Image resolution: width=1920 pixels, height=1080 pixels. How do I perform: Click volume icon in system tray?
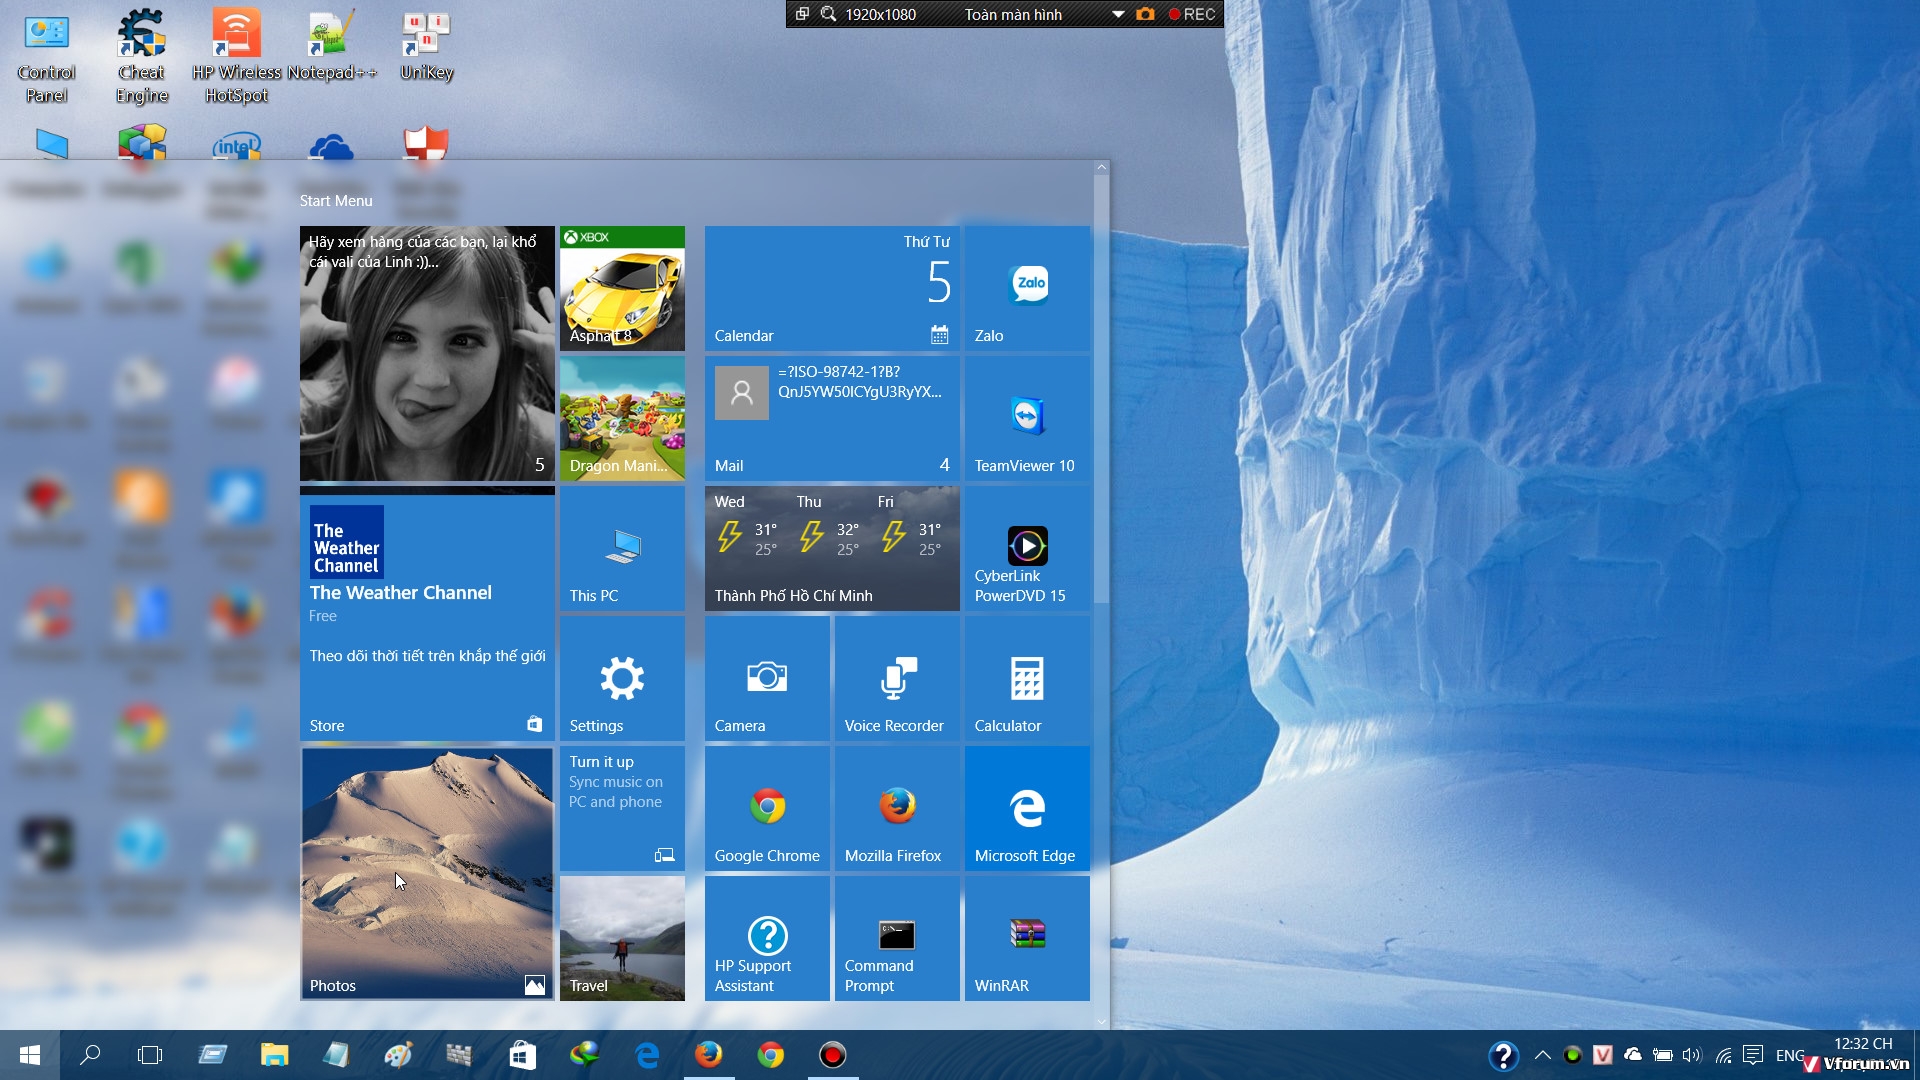[1692, 1055]
